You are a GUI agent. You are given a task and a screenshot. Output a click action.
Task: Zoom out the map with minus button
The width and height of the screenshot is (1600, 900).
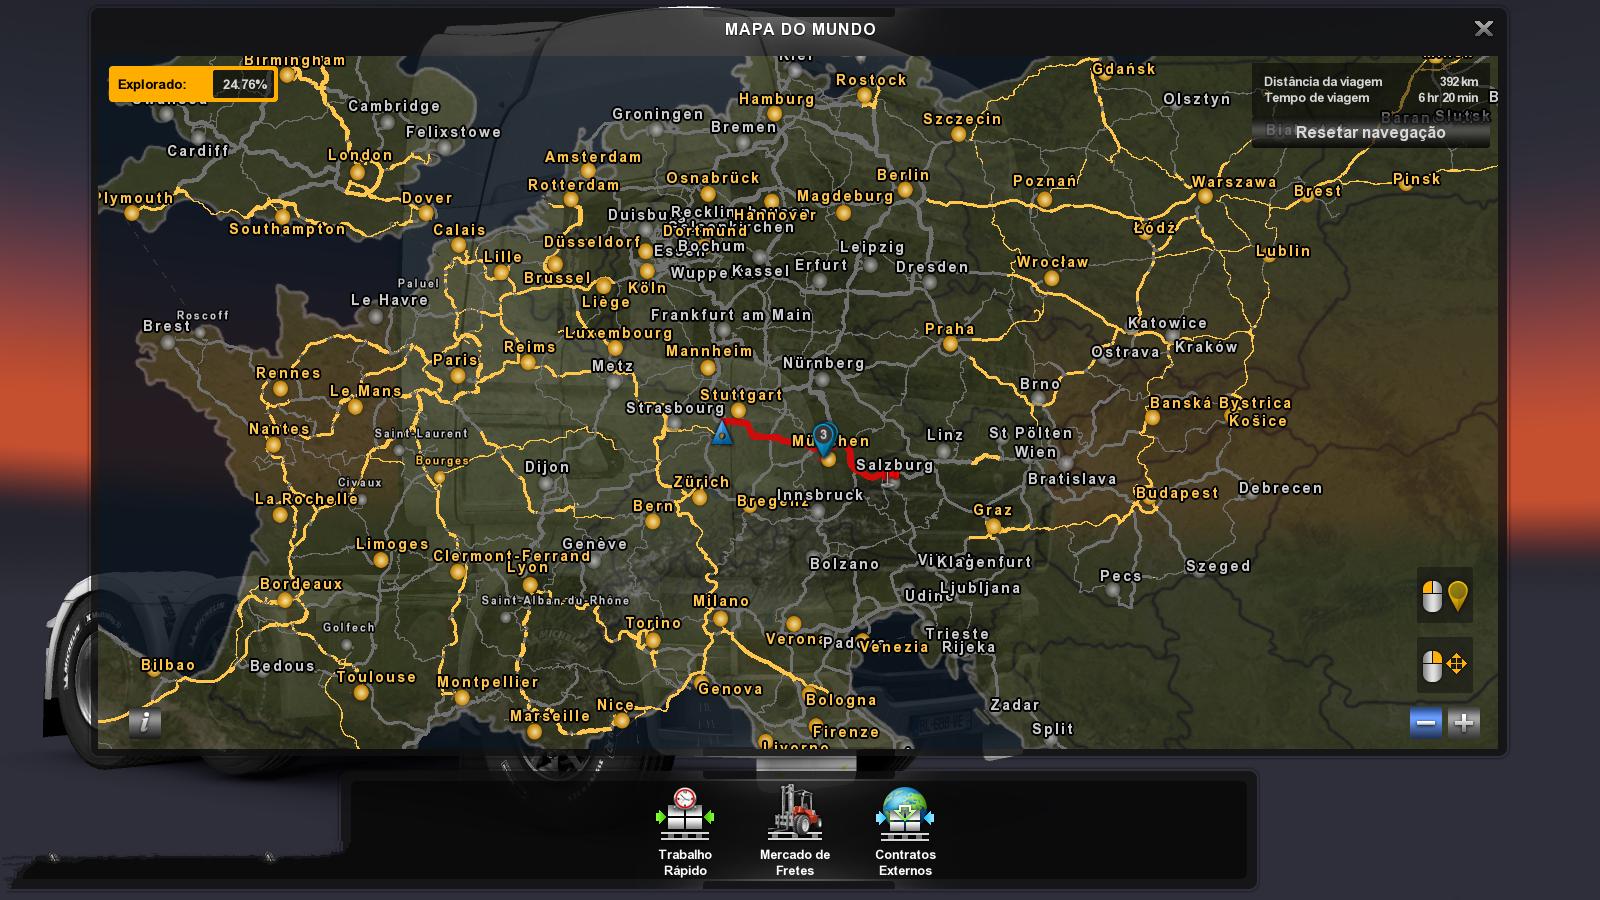[x=1426, y=723]
